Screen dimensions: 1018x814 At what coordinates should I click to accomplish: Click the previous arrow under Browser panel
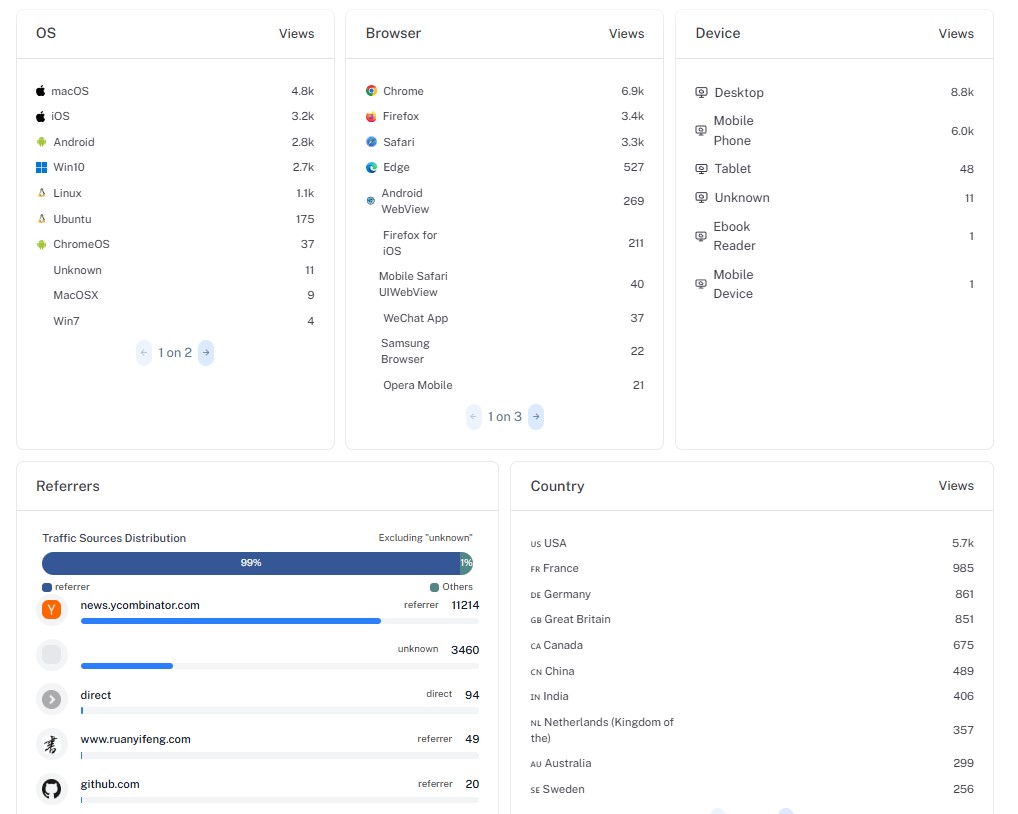point(472,417)
